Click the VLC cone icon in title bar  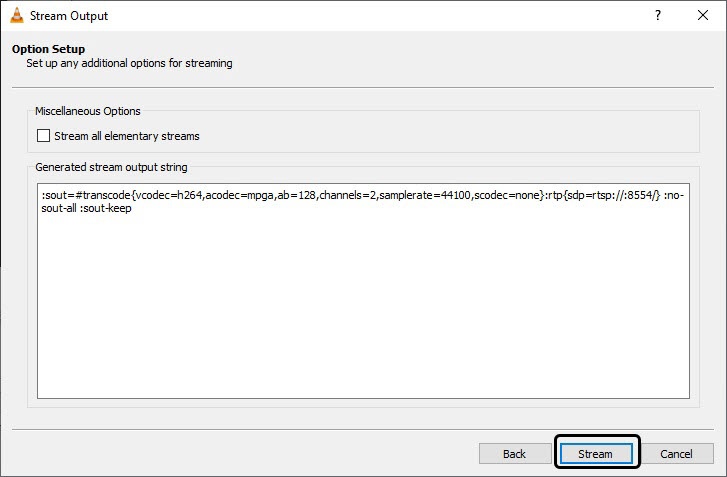pos(16,16)
